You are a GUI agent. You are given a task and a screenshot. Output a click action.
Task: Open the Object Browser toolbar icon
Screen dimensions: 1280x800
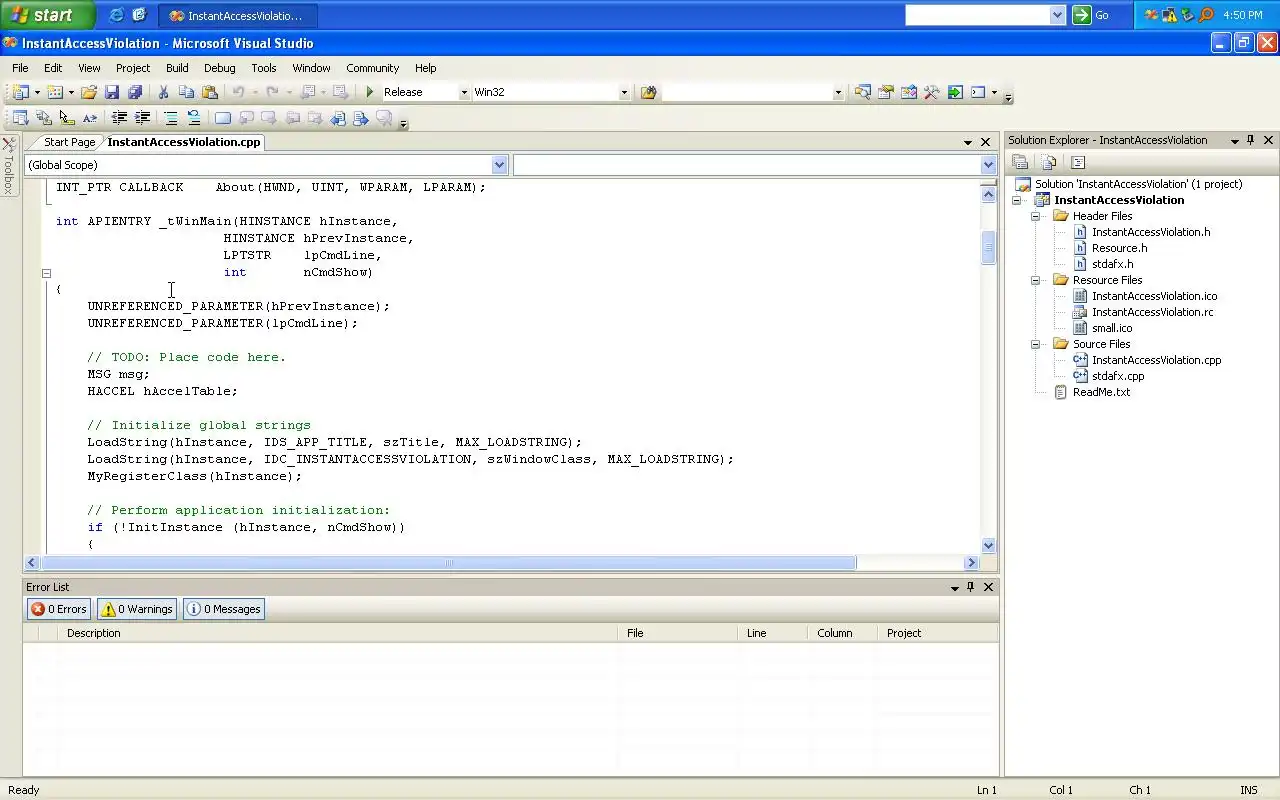[x=909, y=92]
